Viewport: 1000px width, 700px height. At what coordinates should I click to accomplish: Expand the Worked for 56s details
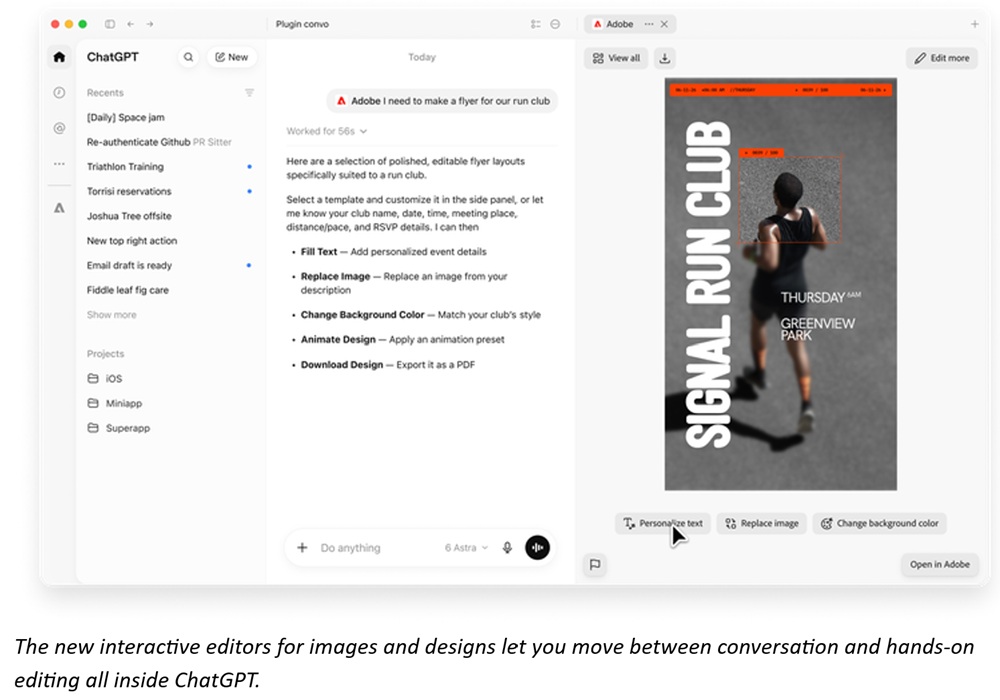tap(327, 131)
